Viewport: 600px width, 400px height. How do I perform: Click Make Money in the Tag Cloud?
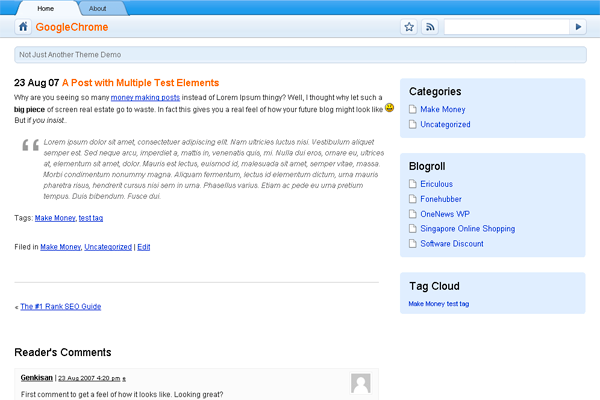tap(426, 304)
